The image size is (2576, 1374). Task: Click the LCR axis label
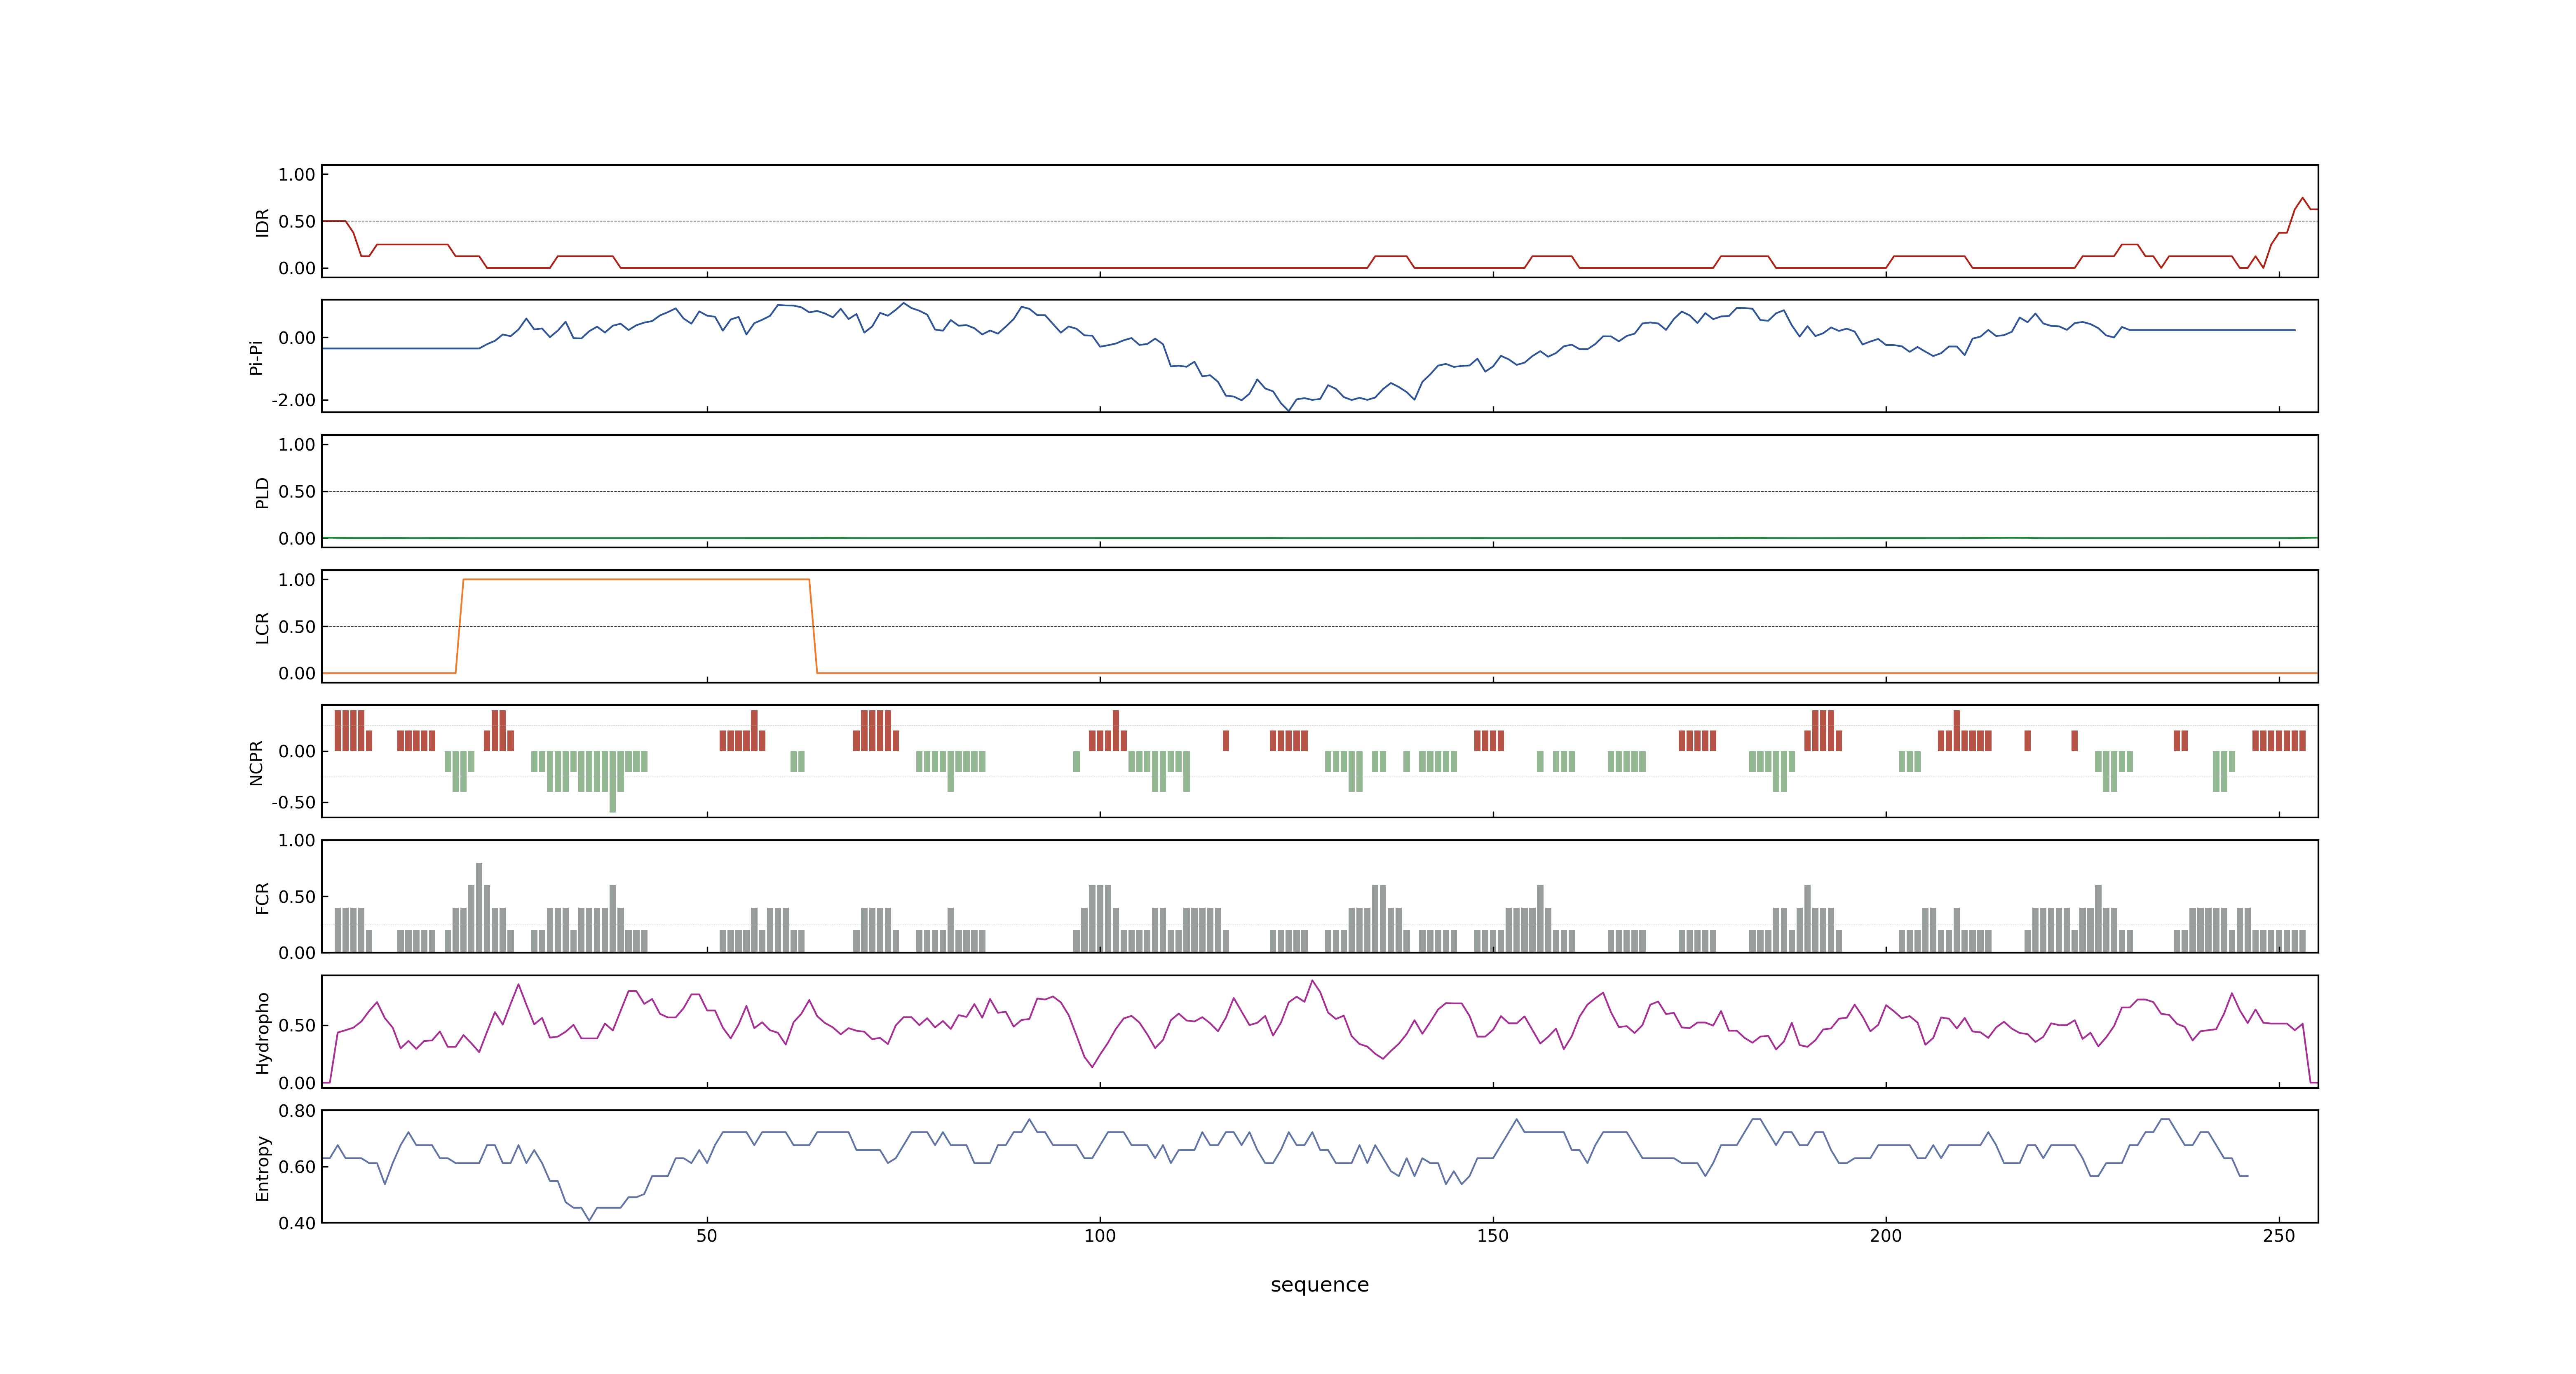click(x=262, y=627)
